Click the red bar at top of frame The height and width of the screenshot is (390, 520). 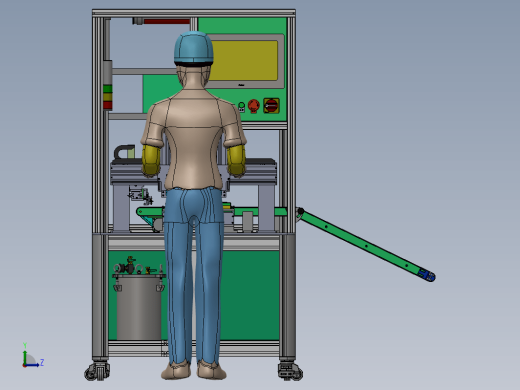167,21
